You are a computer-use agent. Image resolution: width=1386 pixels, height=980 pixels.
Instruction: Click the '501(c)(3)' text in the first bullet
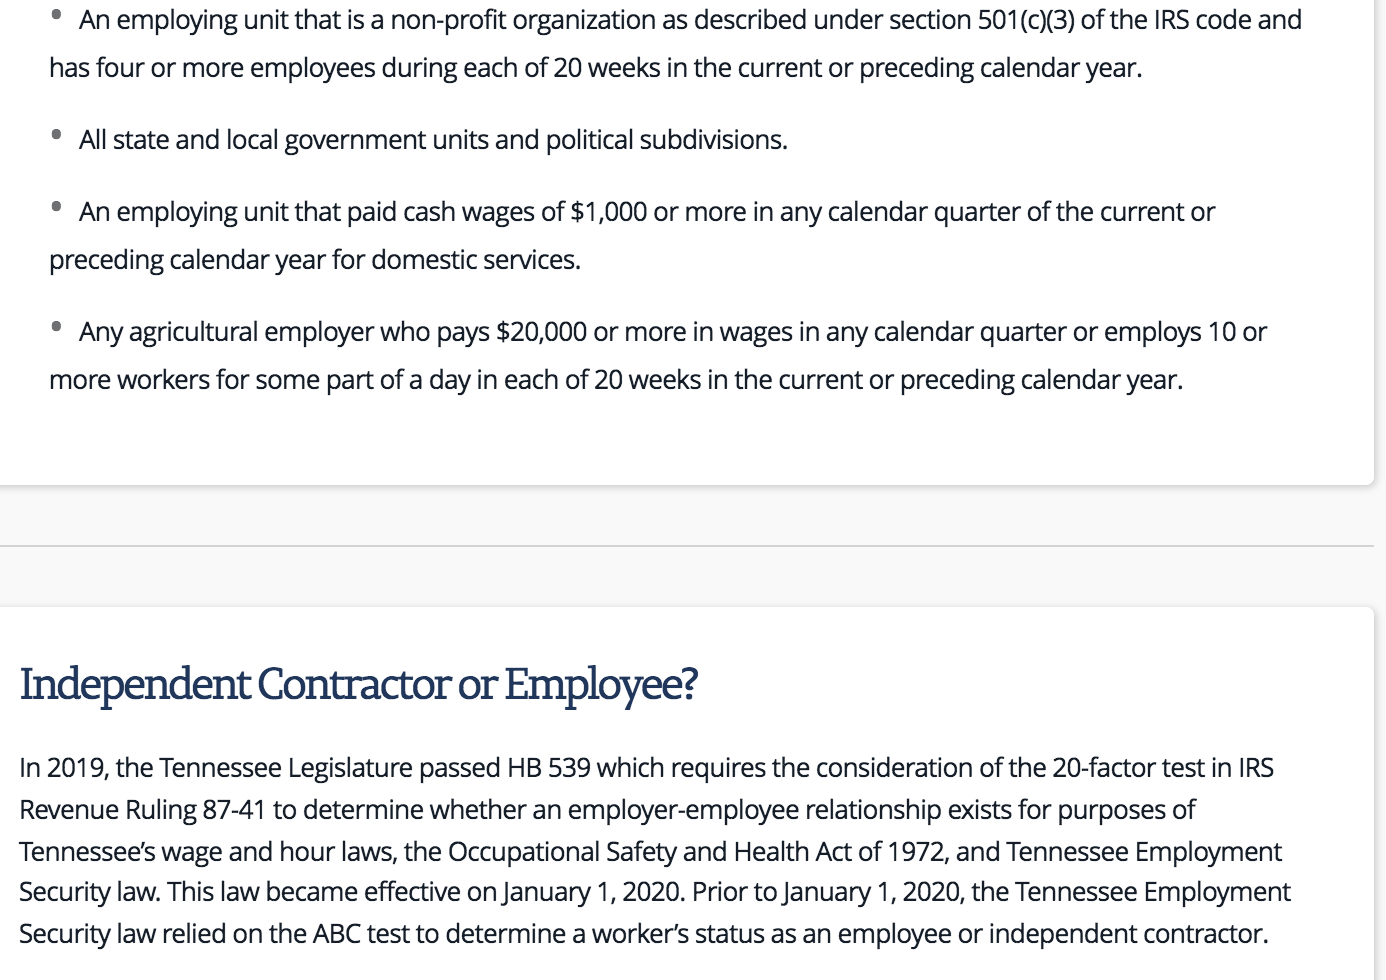(1026, 20)
